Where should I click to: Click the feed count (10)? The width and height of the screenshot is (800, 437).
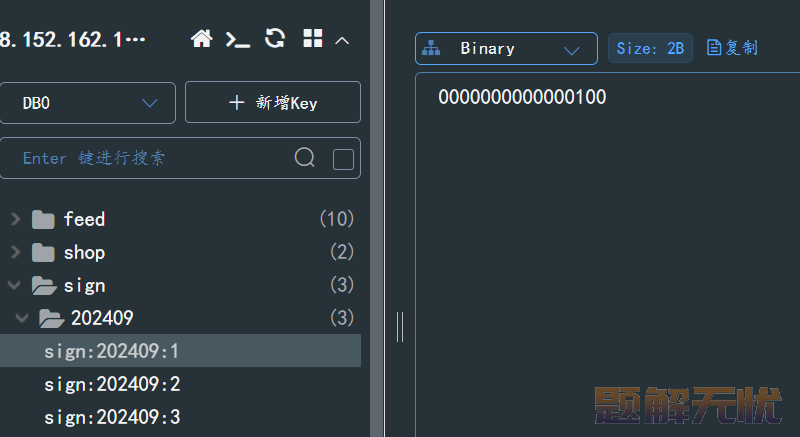pyautogui.click(x=337, y=219)
